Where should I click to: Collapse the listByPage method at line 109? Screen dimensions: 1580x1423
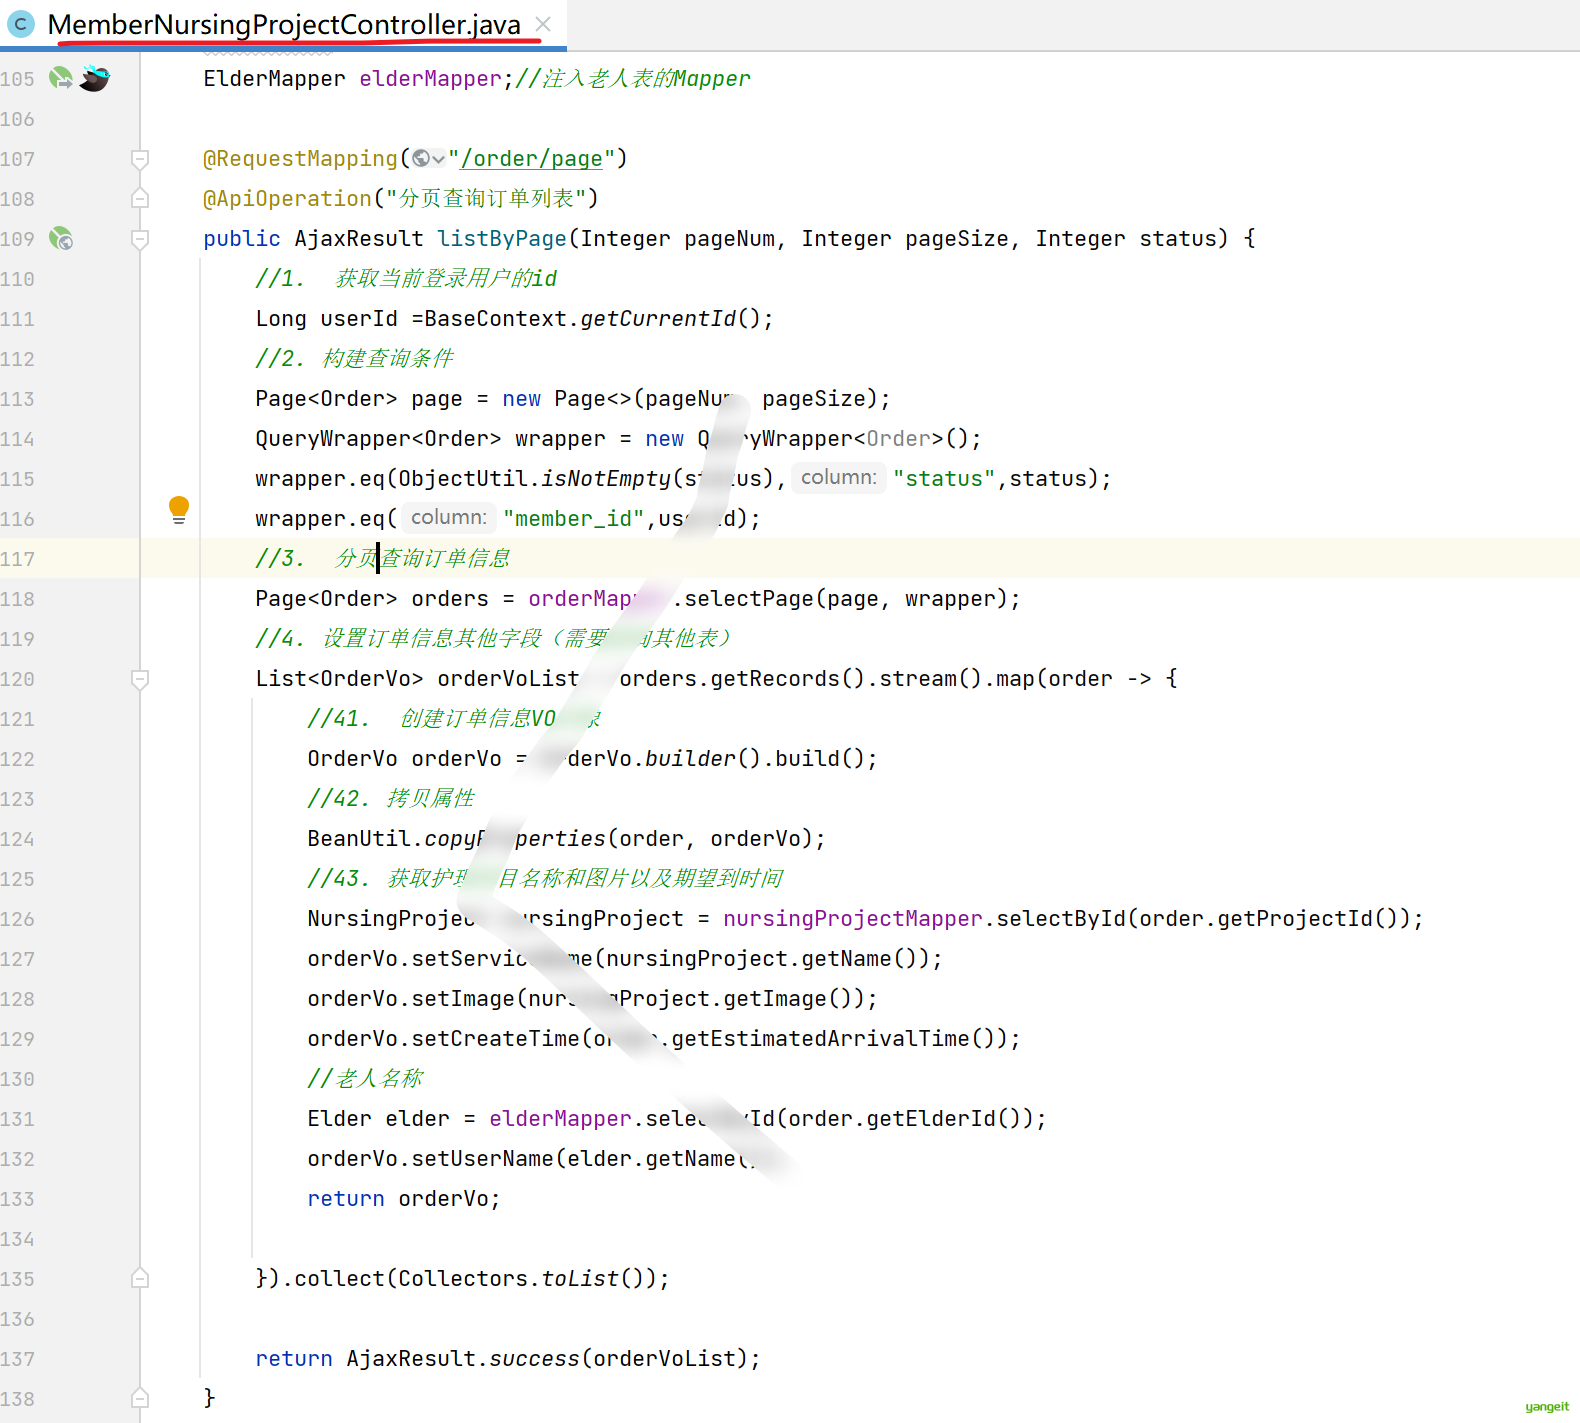(140, 238)
